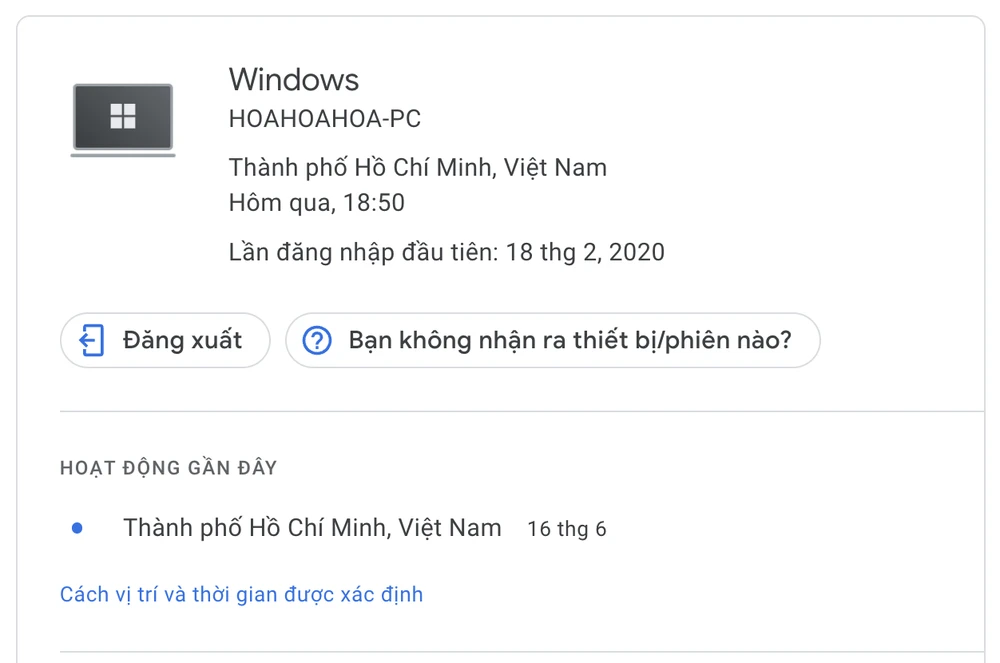The height and width of the screenshot is (663, 1000).
Task: Click the 'HOẠT ĐỘNG GẦN ĐÂY' section header
Action: [x=168, y=468]
